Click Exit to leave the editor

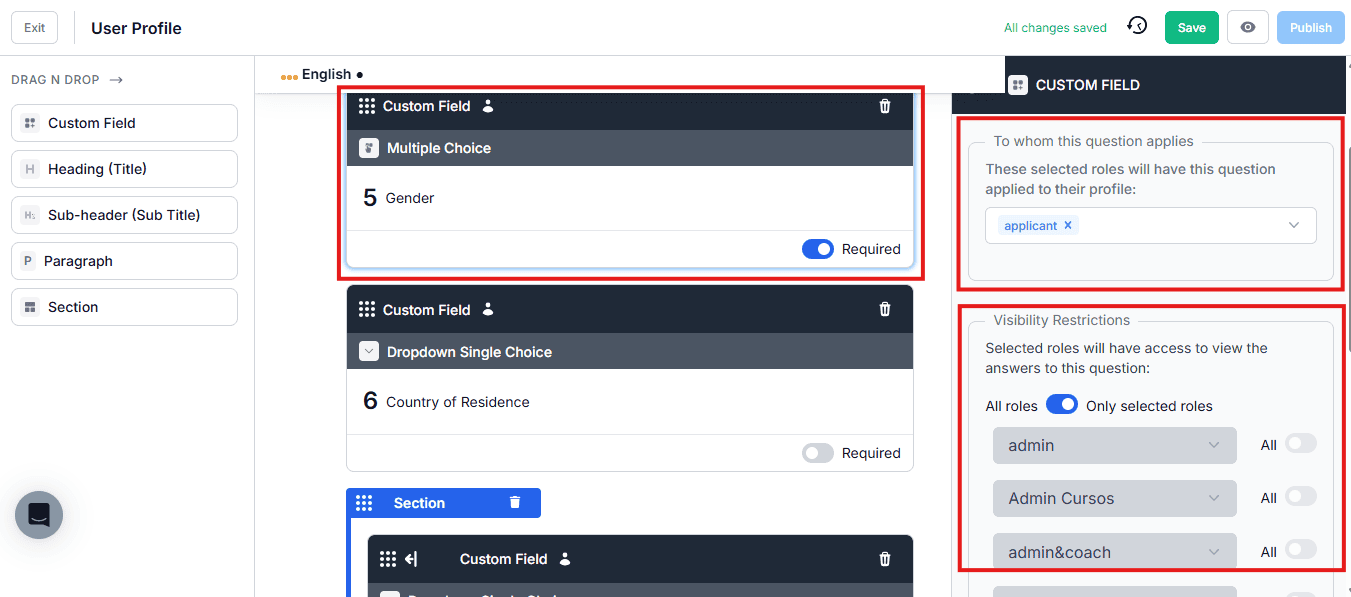[34, 27]
